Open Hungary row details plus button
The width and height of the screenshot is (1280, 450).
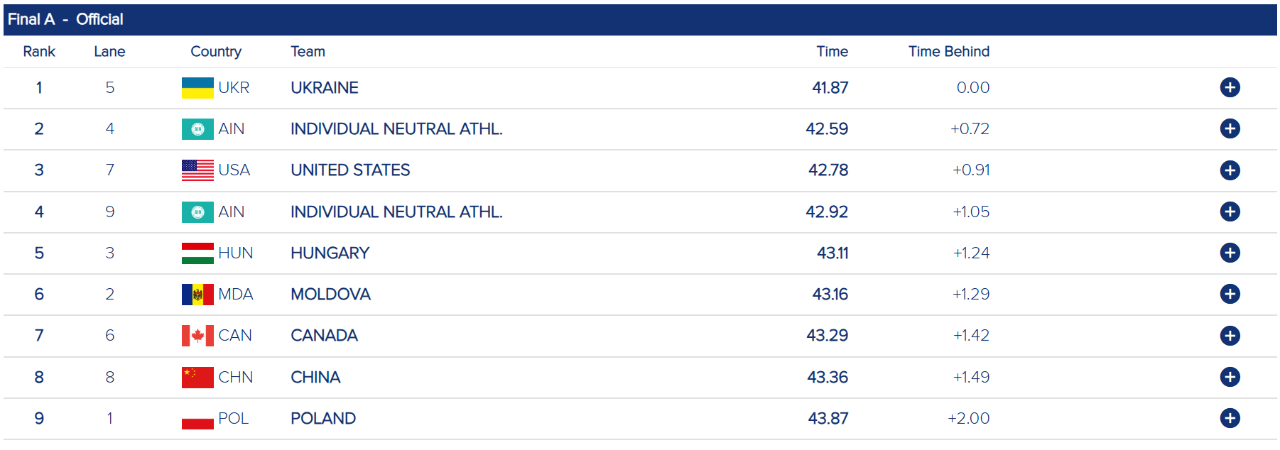coord(1230,253)
